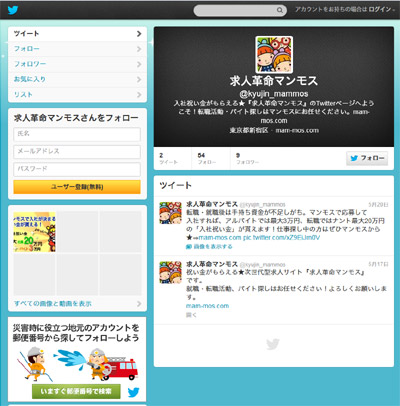This screenshot has width=400, height=406.
Task: Click the パスワード password field
Action: tap(77, 169)
